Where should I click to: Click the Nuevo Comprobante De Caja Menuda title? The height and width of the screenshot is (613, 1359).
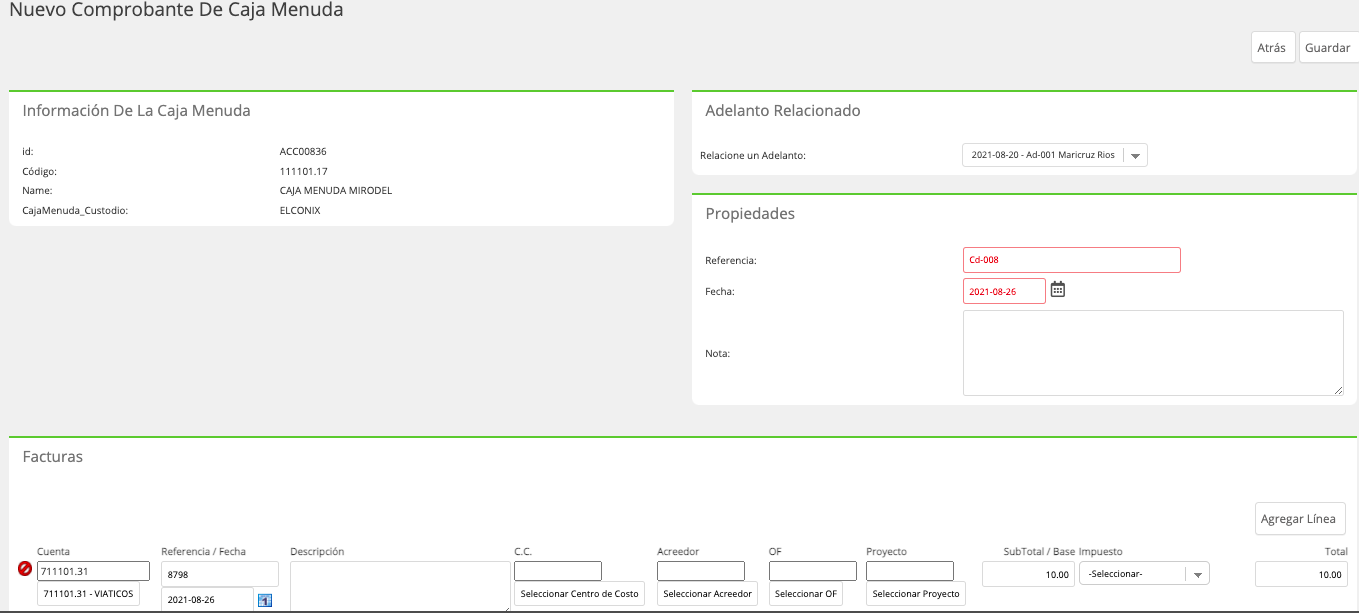click(176, 10)
